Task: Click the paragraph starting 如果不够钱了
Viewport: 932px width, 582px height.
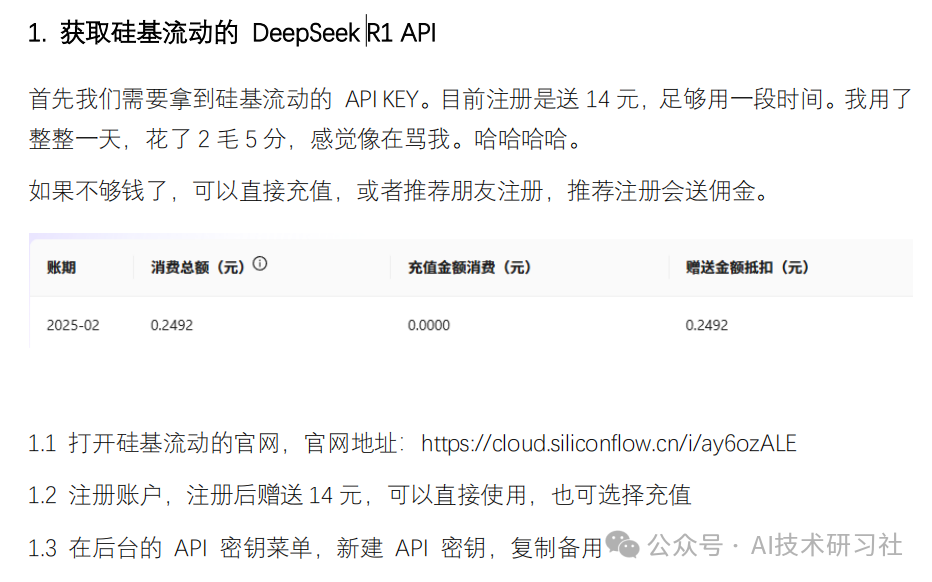Action: [399, 191]
